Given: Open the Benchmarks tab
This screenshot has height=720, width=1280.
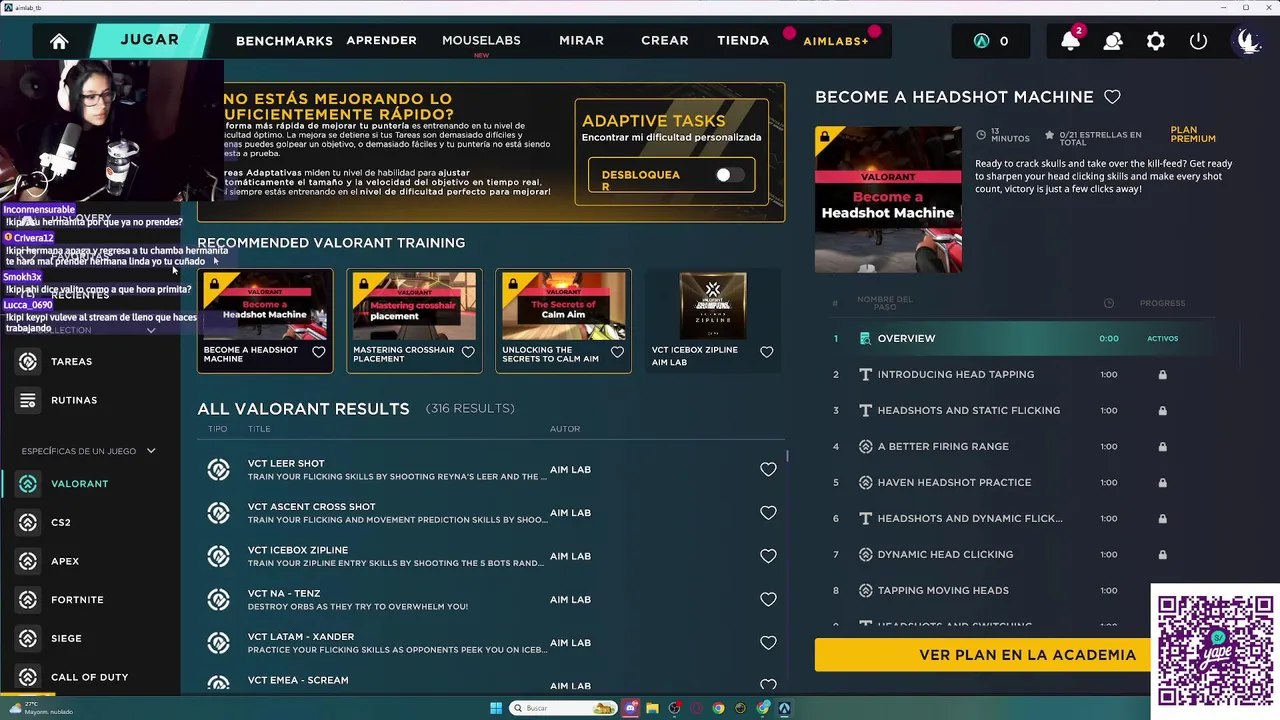Looking at the screenshot, I should (x=284, y=41).
